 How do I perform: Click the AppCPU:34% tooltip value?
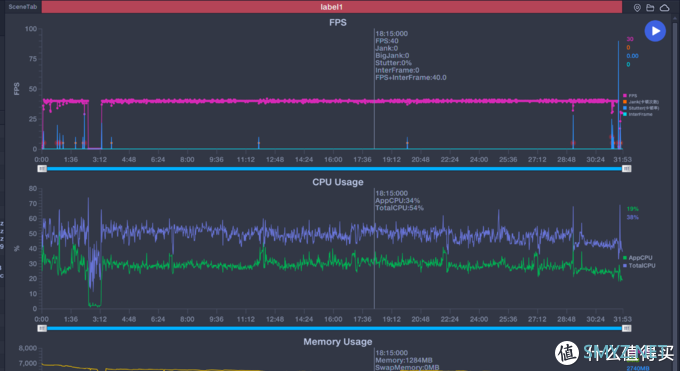[398, 201]
